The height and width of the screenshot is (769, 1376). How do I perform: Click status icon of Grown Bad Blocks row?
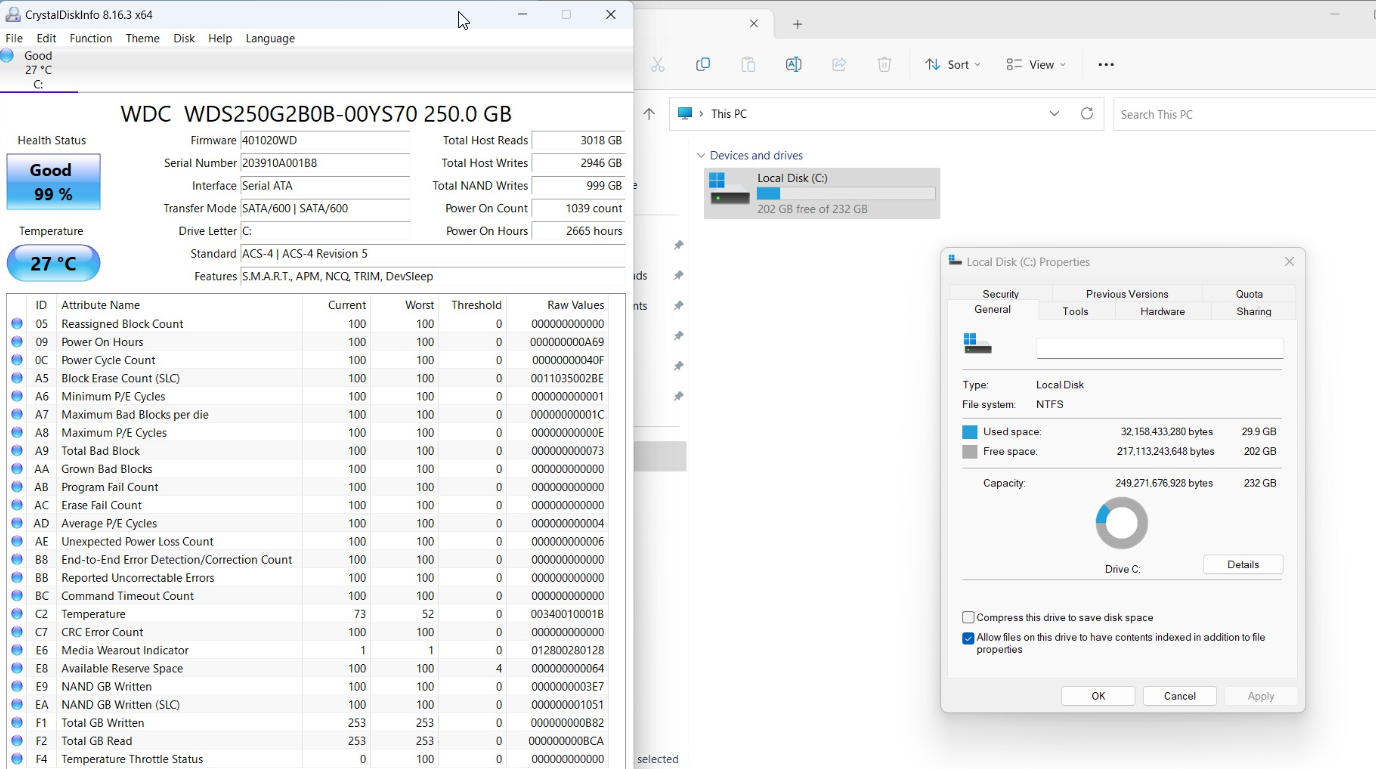click(x=17, y=469)
